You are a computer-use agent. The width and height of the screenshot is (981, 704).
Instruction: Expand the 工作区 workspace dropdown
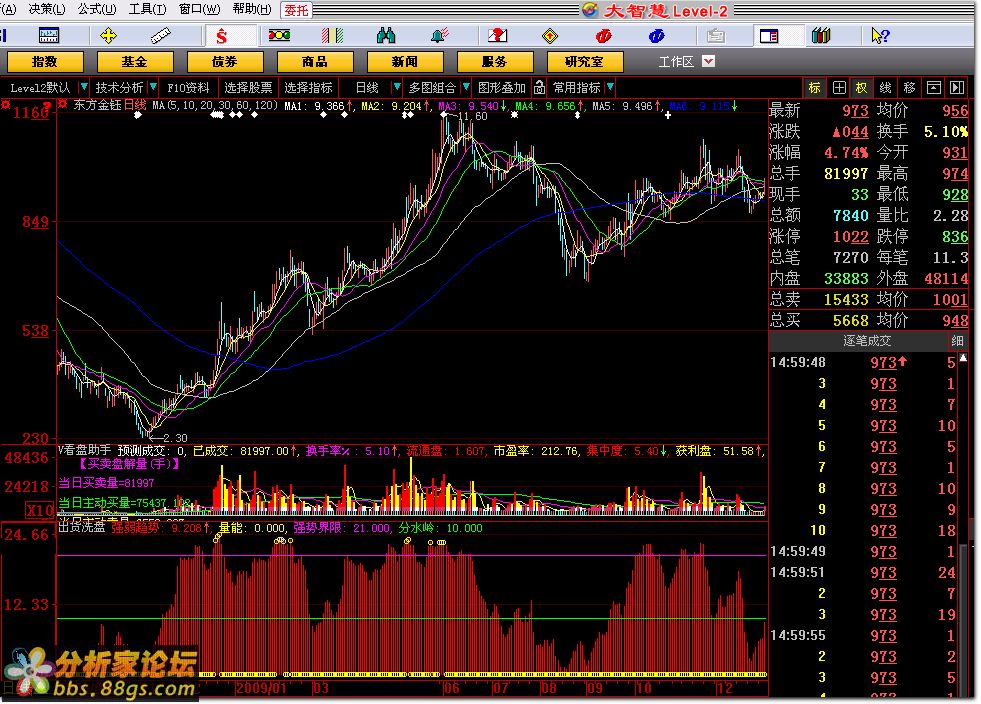click(x=708, y=61)
